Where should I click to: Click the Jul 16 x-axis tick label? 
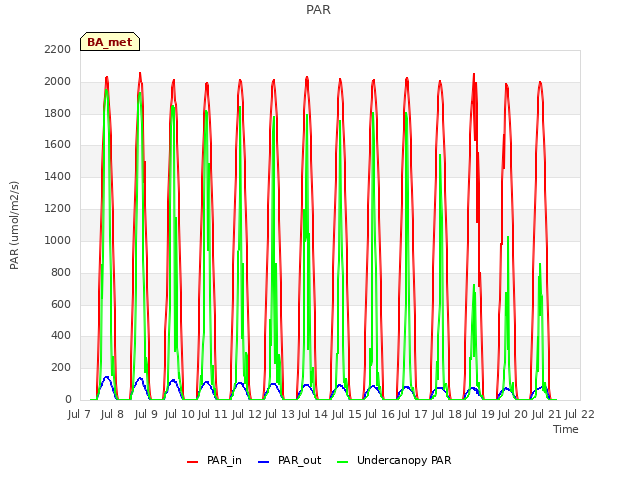pos(380,414)
